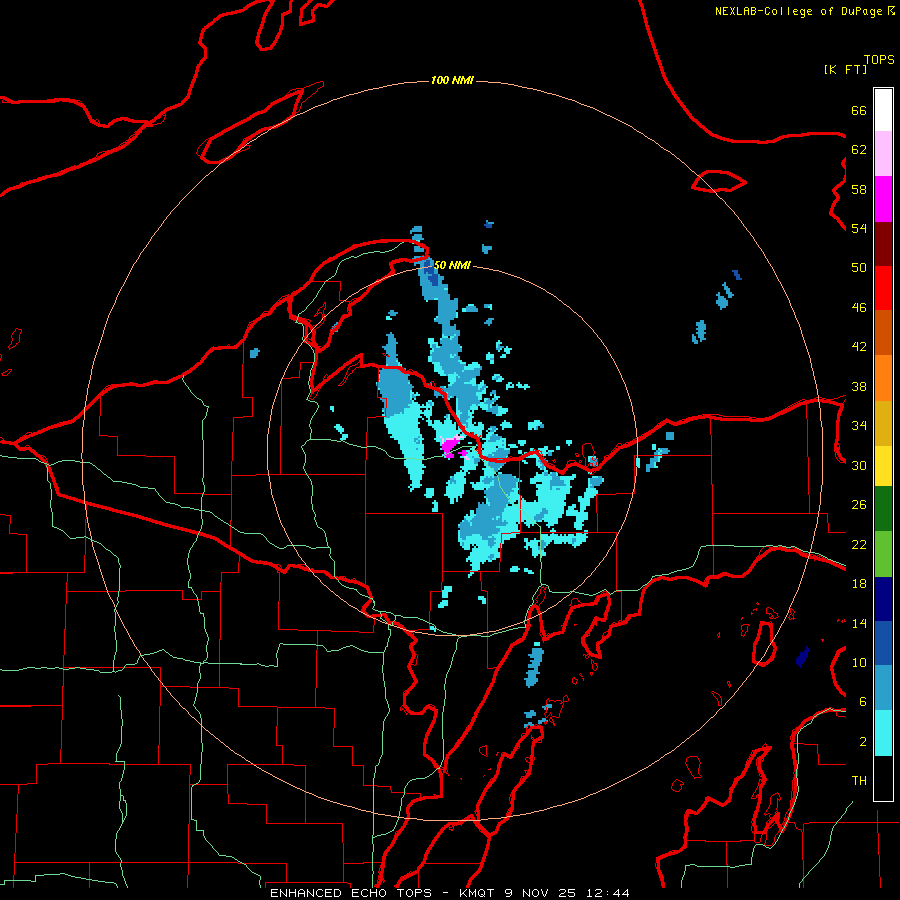Click the light green 22 kft legend swatch
Image resolution: width=900 pixels, height=900 pixels.
coord(883,554)
